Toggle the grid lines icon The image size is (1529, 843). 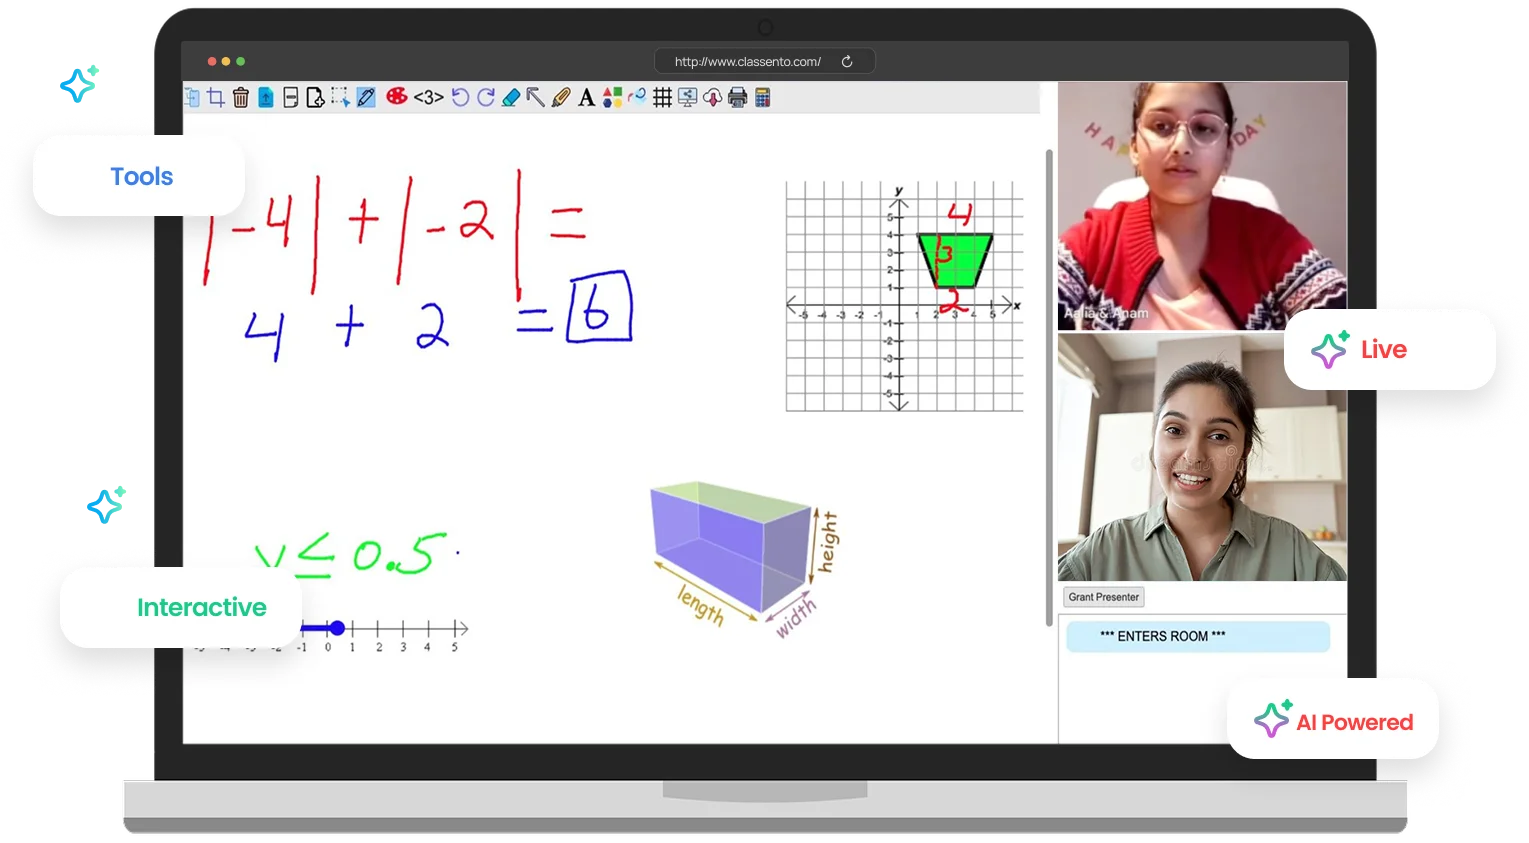[662, 97]
